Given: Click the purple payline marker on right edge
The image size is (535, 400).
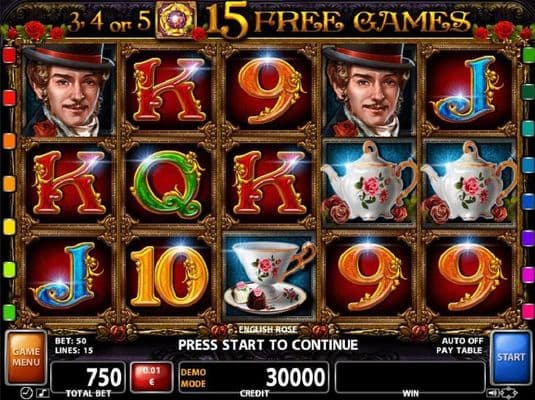Looking at the screenshot, I should tap(529, 238).
